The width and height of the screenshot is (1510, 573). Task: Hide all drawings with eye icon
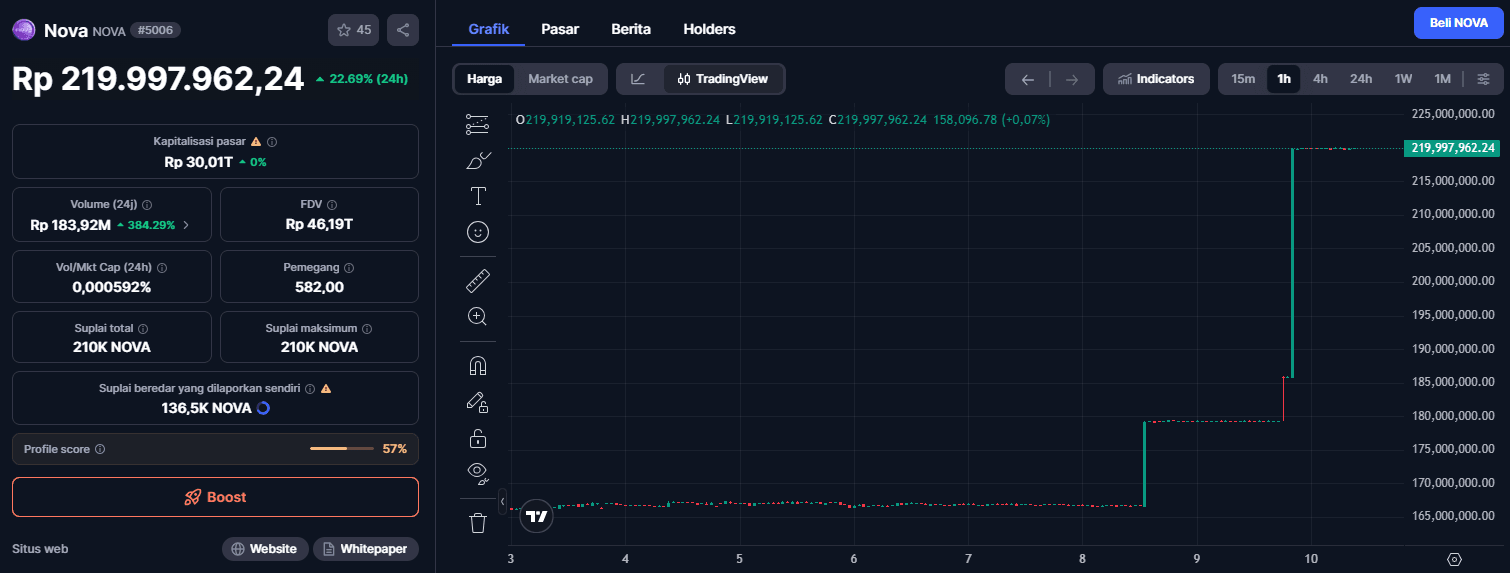click(478, 472)
